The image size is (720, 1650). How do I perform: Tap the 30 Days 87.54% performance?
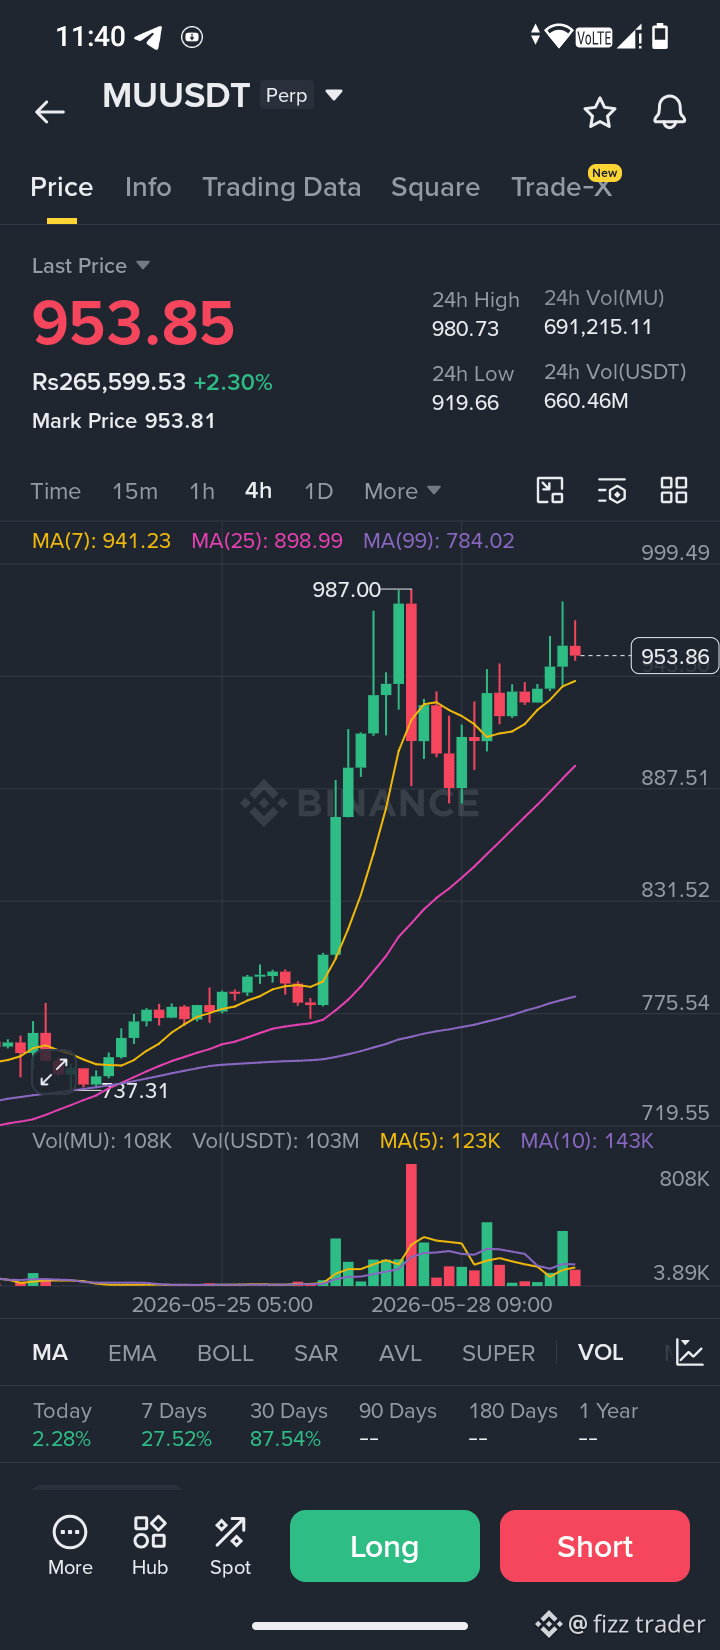(x=288, y=1425)
